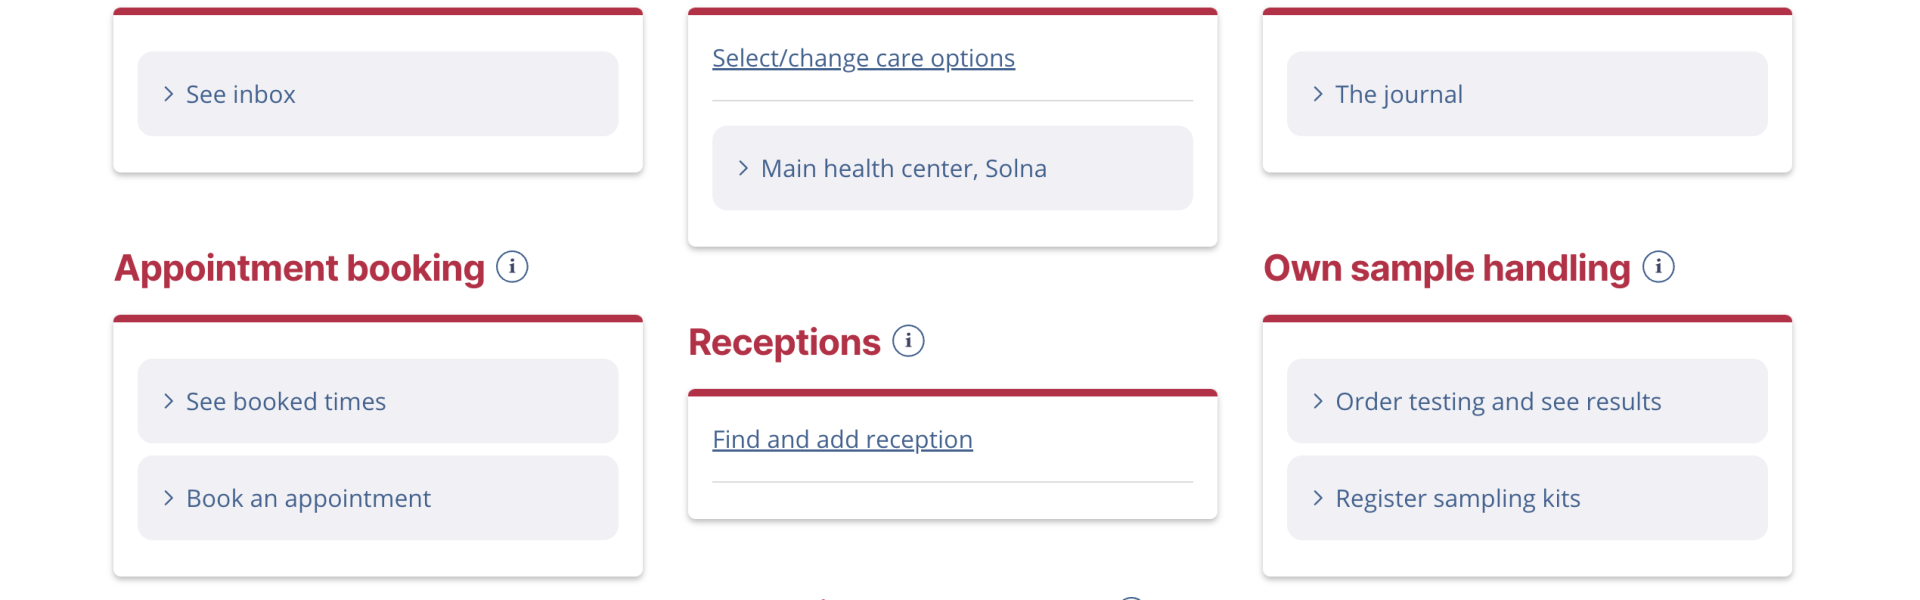Click info icon beside Appointment booking
The image size is (1920, 600).
click(x=512, y=267)
